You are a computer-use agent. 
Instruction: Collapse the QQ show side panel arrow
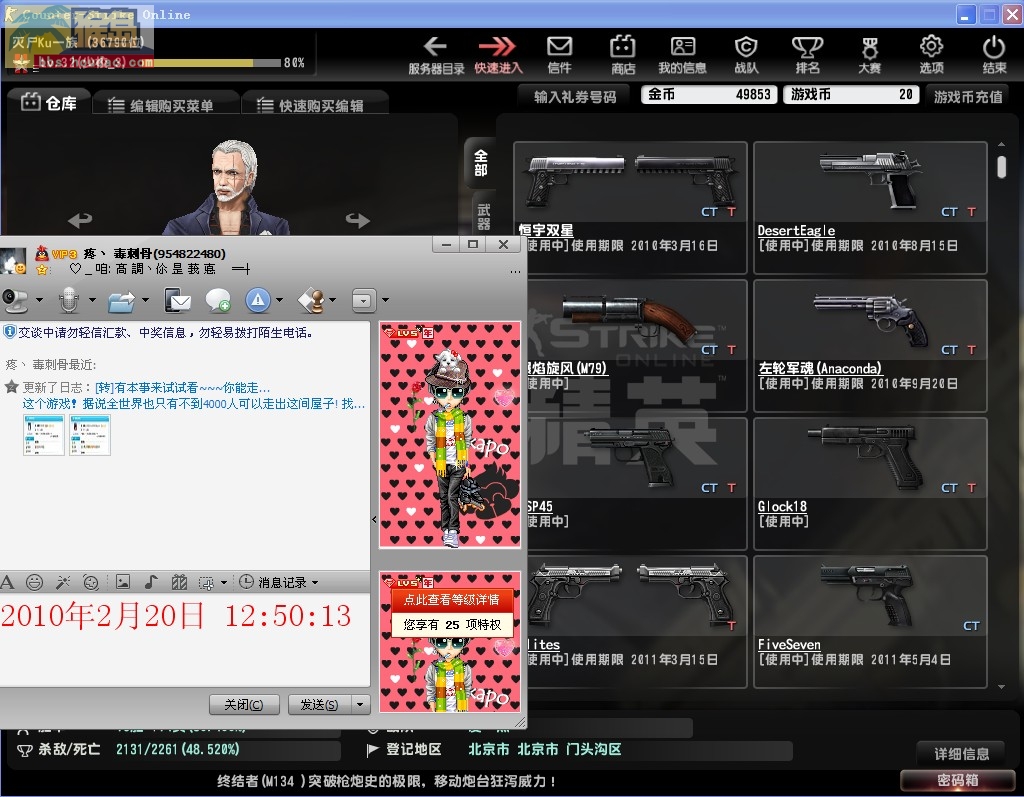click(x=374, y=520)
